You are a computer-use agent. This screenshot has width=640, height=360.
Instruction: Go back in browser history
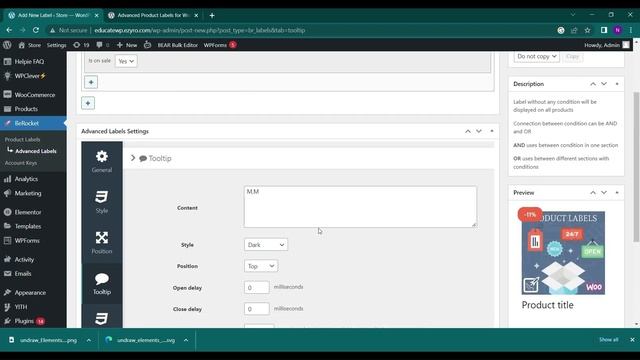point(9,30)
